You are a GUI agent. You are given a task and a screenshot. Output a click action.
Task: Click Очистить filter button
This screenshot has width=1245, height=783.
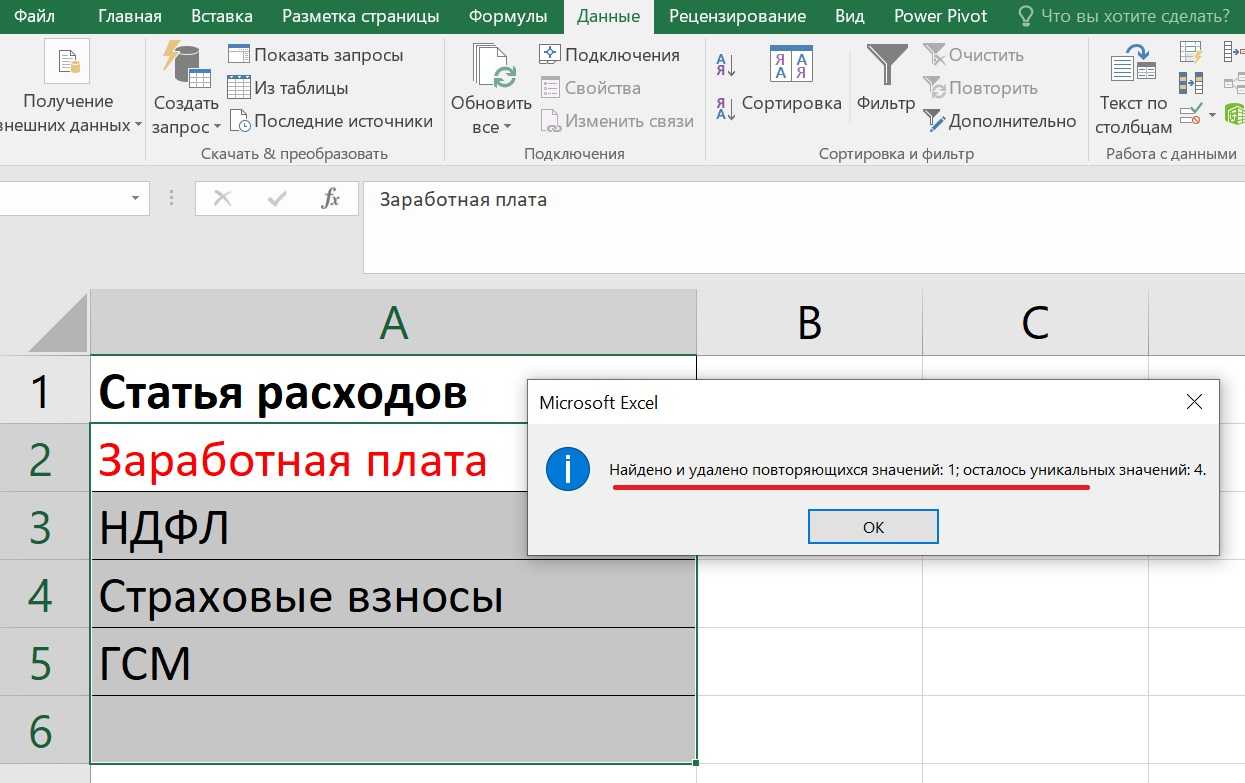973,55
